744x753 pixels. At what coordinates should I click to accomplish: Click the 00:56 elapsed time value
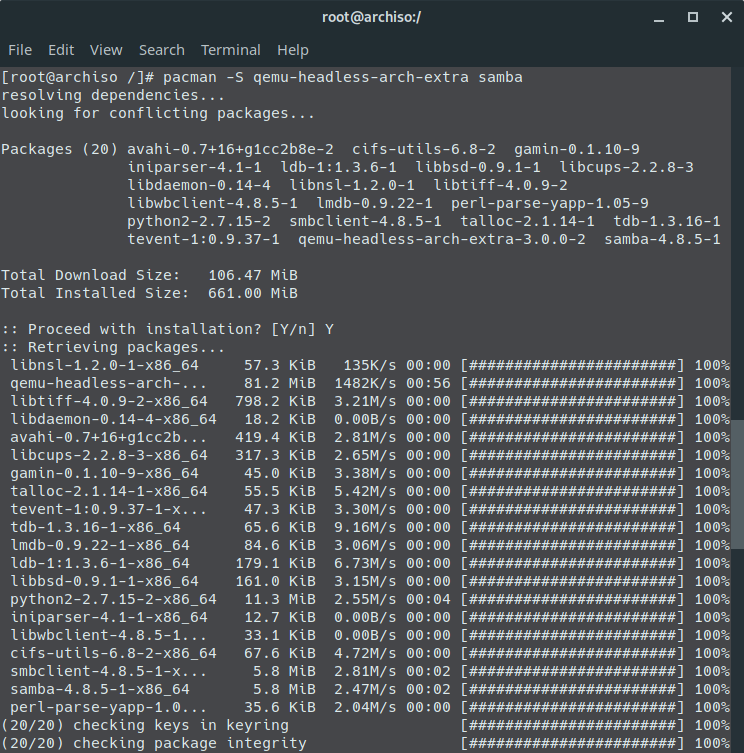(x=428, y=383)
